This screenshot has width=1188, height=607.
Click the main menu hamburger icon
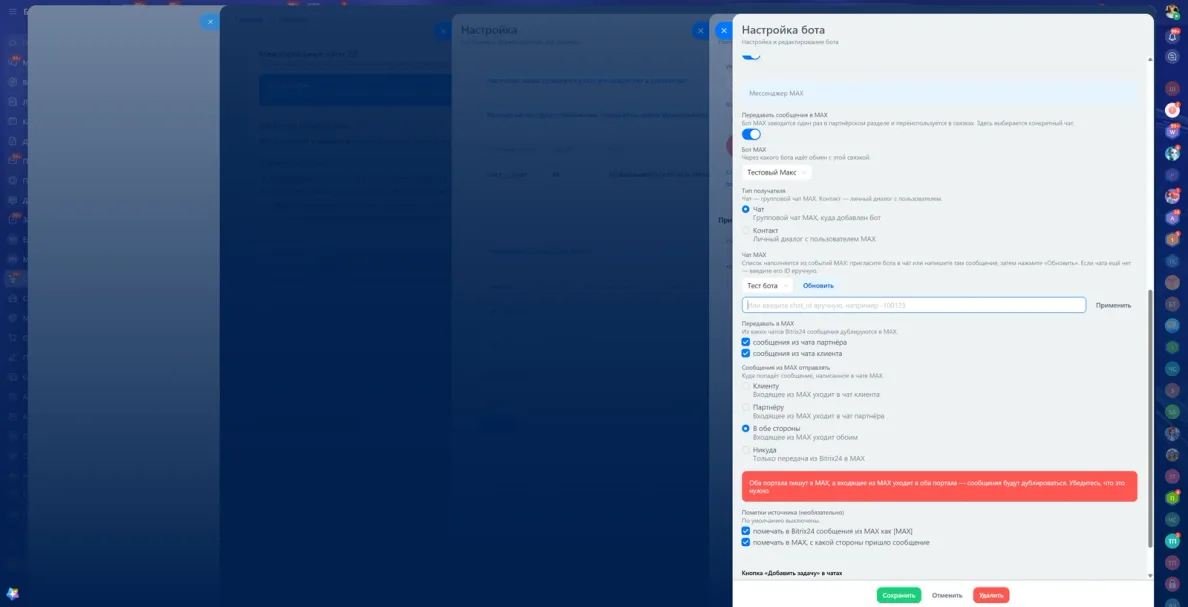coord(12,12)
